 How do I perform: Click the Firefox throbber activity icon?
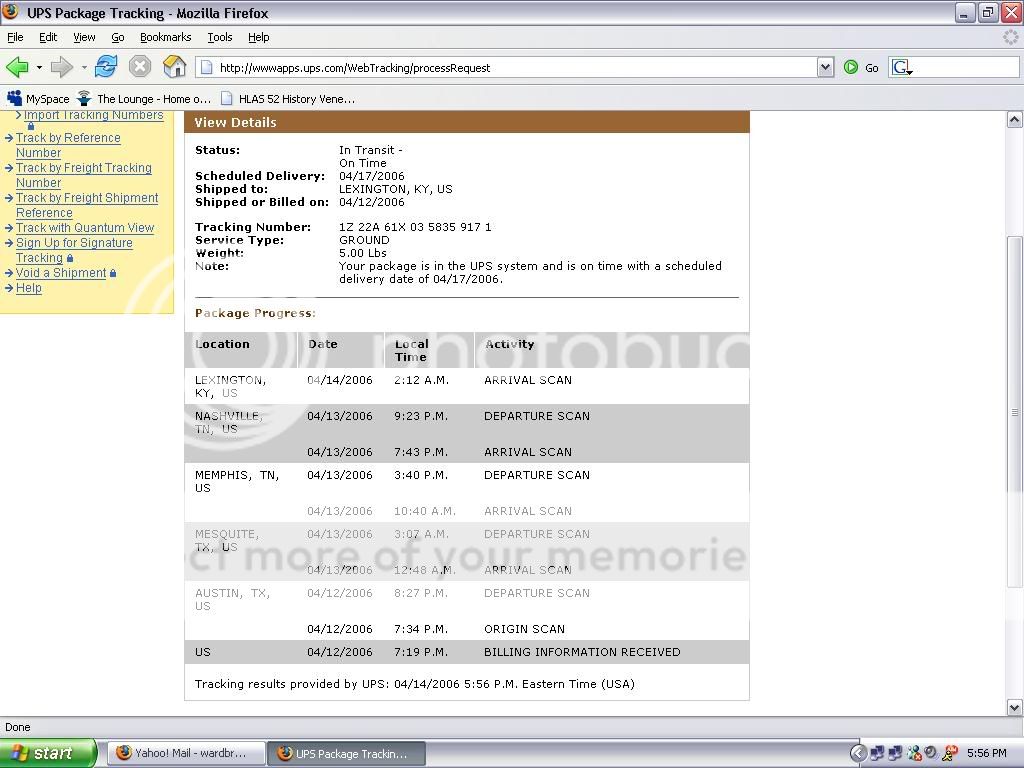[x=1010, y=37]
